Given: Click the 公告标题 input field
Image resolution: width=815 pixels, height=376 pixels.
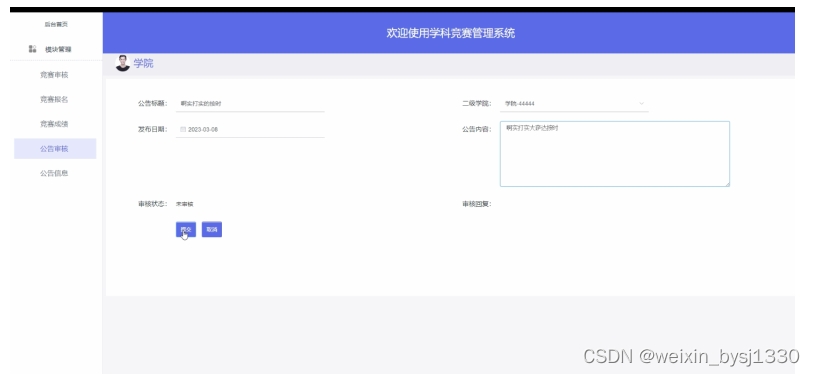Looking at the screenshot, I should pos(250,103).
